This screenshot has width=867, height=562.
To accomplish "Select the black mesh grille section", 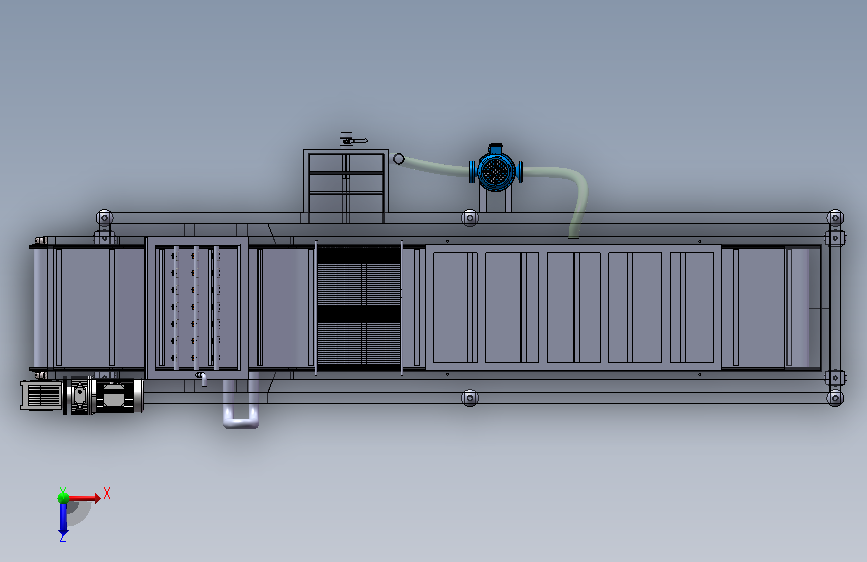I will pos(358,308).
